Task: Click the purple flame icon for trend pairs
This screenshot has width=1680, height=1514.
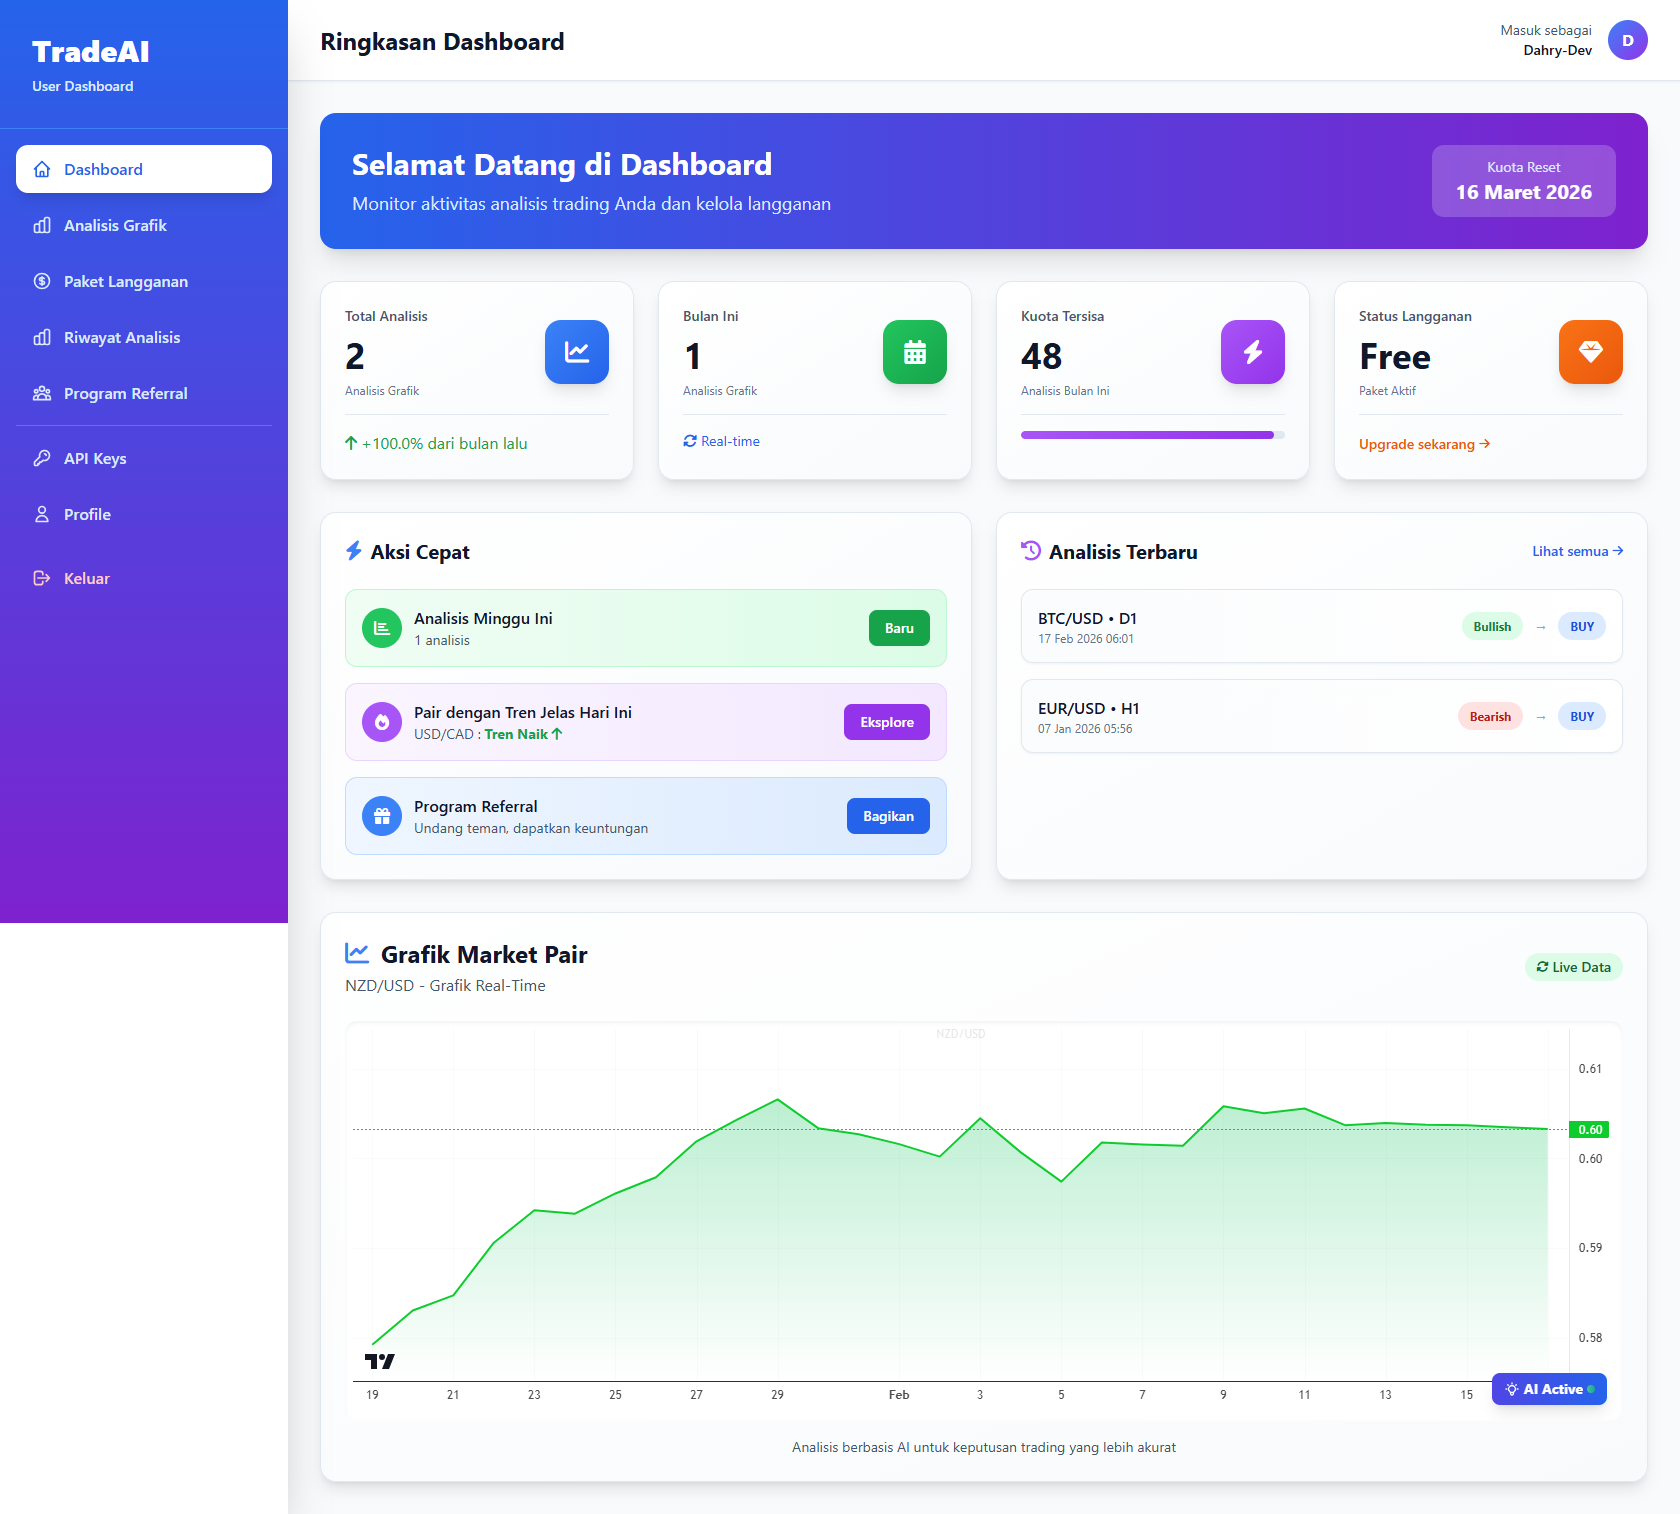Action: 381,722
